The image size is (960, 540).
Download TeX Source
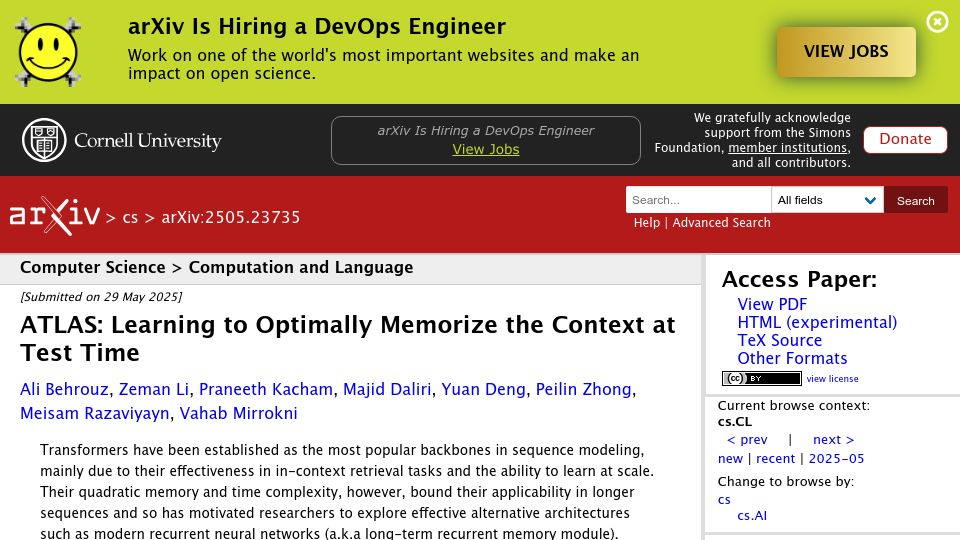tap(779, 340)
